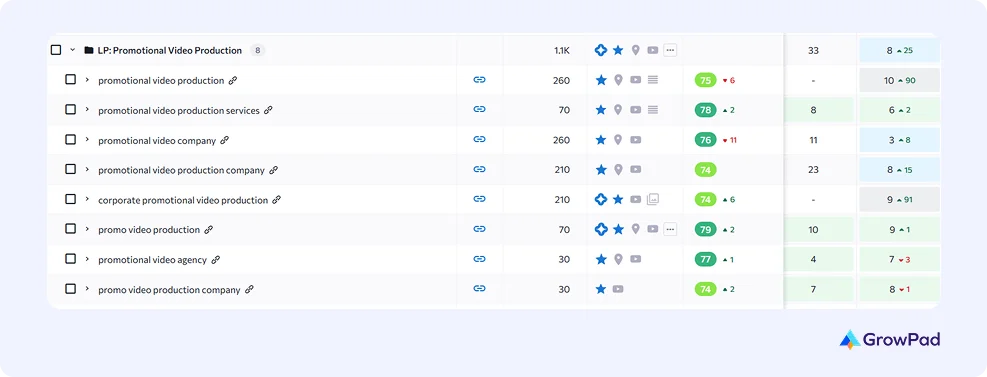Viewport: 987px width, 377px height.
Task: Click the keyword text 'promotional video agency'
Action: point(152,260)
